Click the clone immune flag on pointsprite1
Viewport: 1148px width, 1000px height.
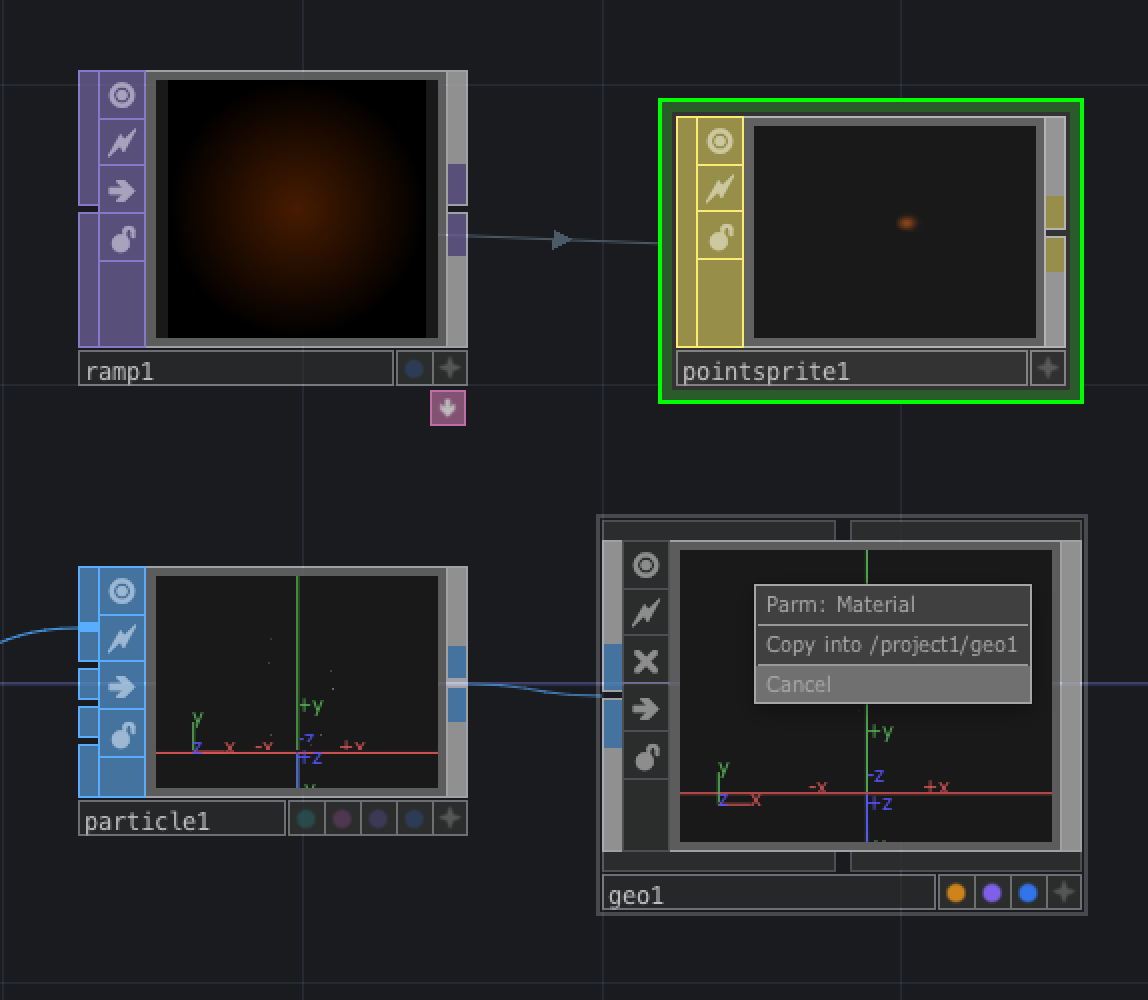coord(720,188)
